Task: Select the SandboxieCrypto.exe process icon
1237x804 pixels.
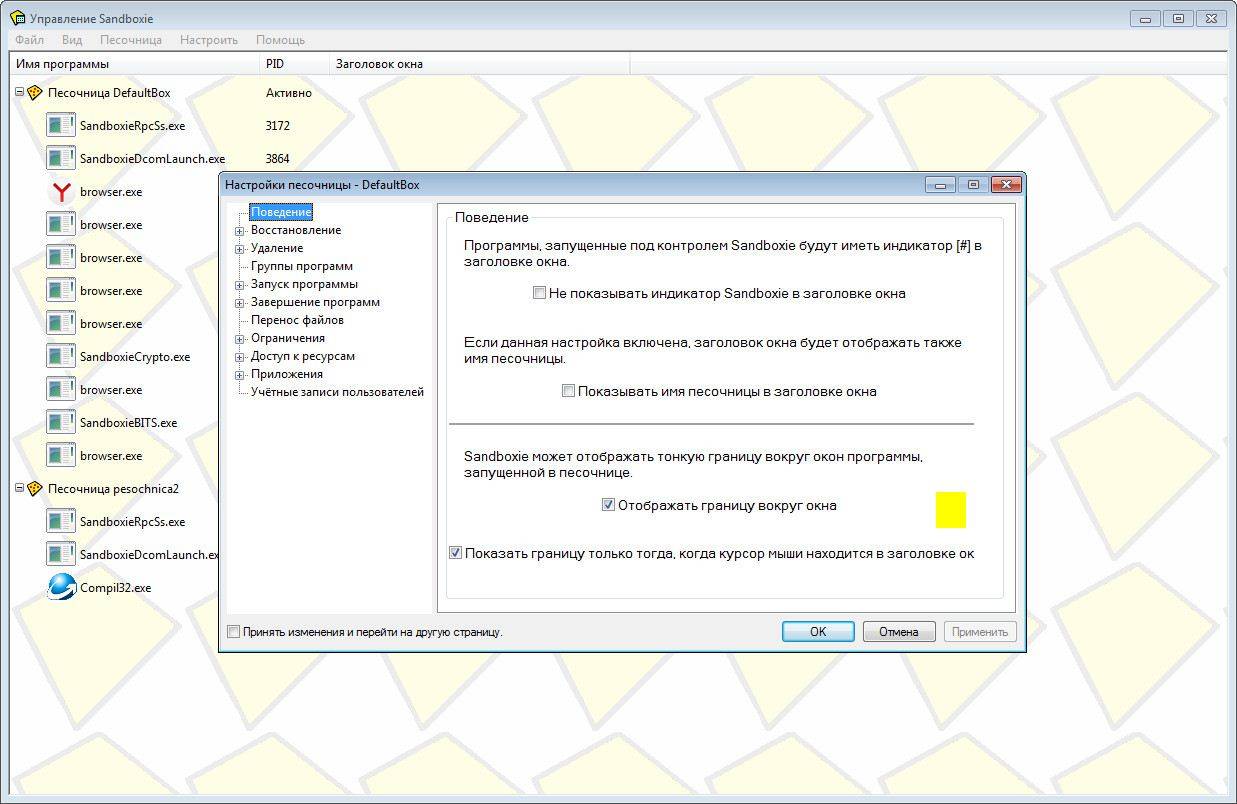Action: (x=61, y=357)
